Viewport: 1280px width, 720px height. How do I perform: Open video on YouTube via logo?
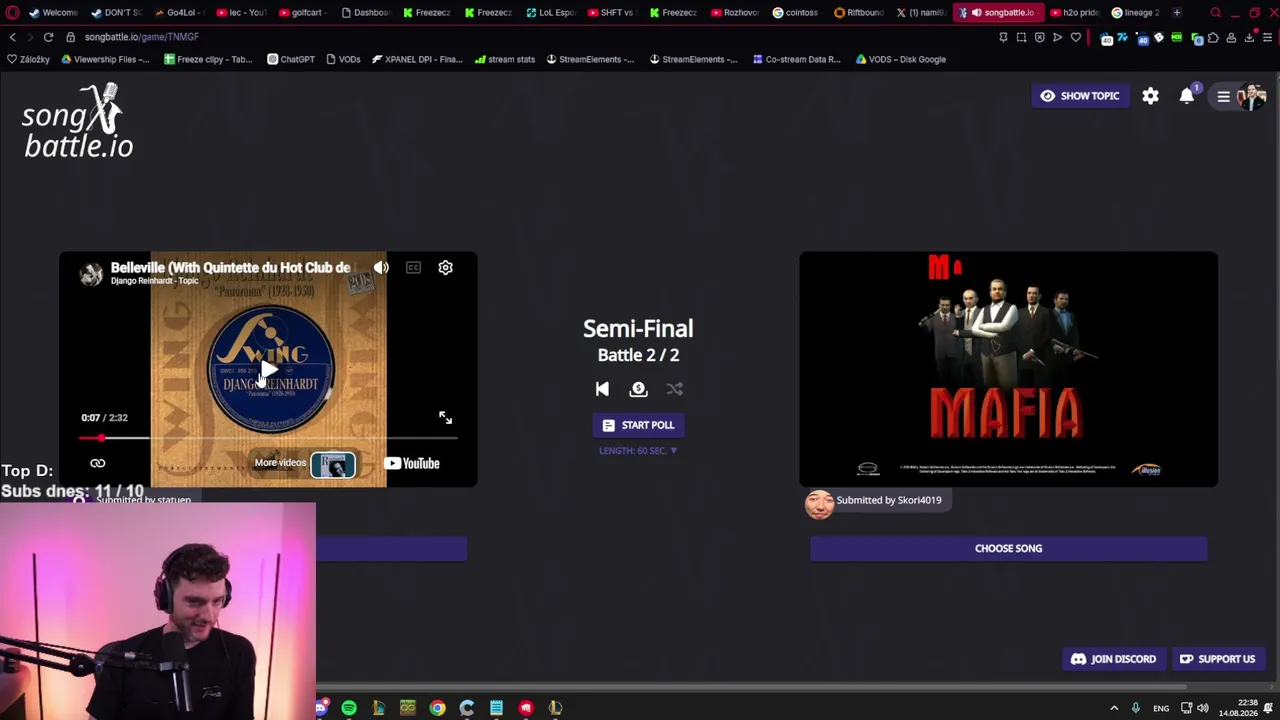pos(411,463)
